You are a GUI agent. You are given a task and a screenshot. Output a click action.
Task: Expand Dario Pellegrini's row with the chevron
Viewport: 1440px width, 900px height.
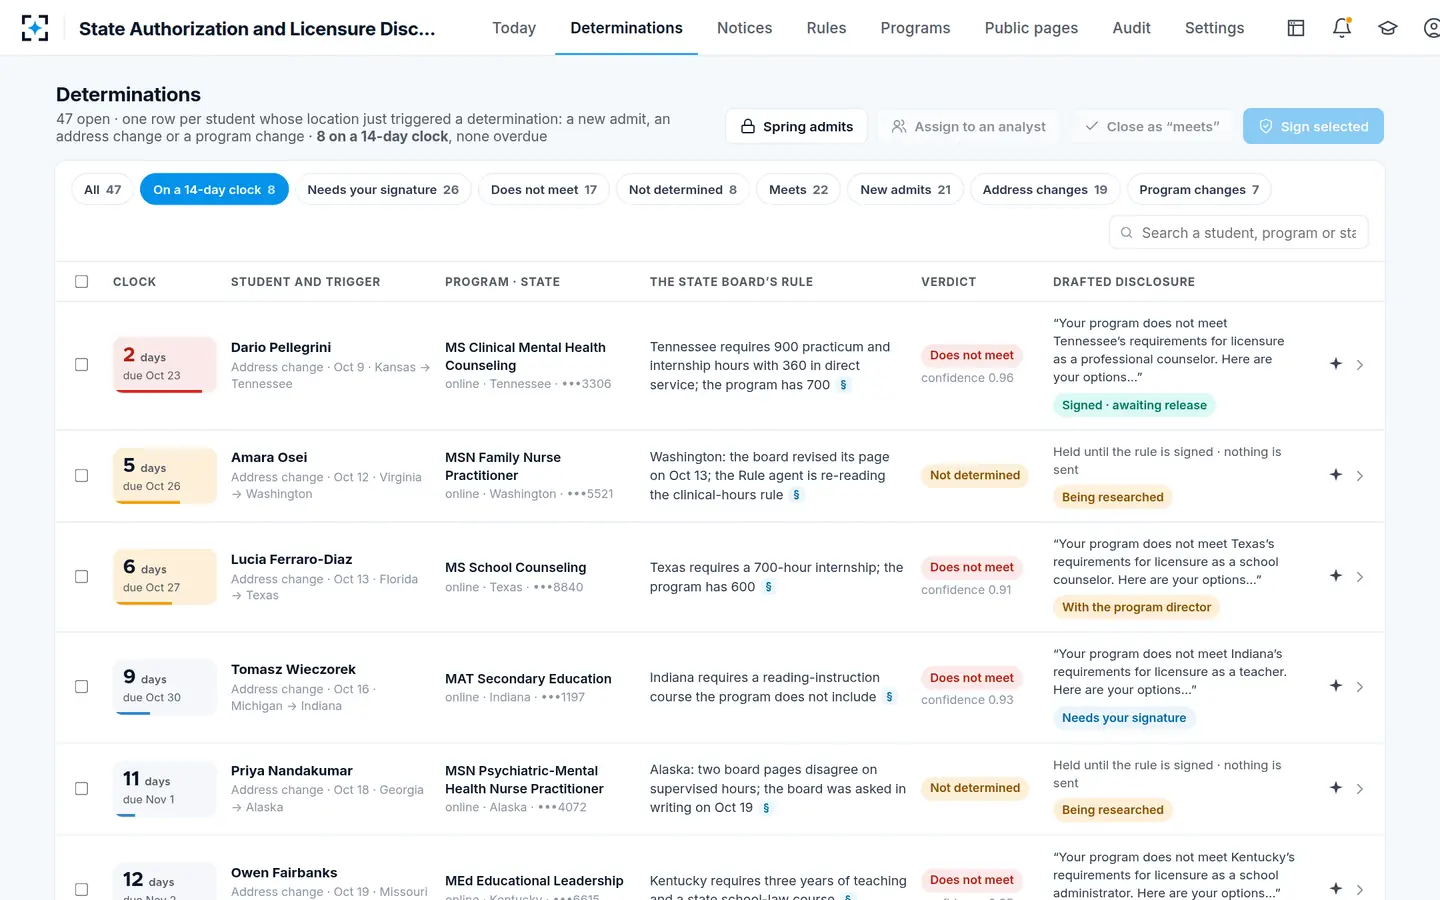[x=1360, y=365]
